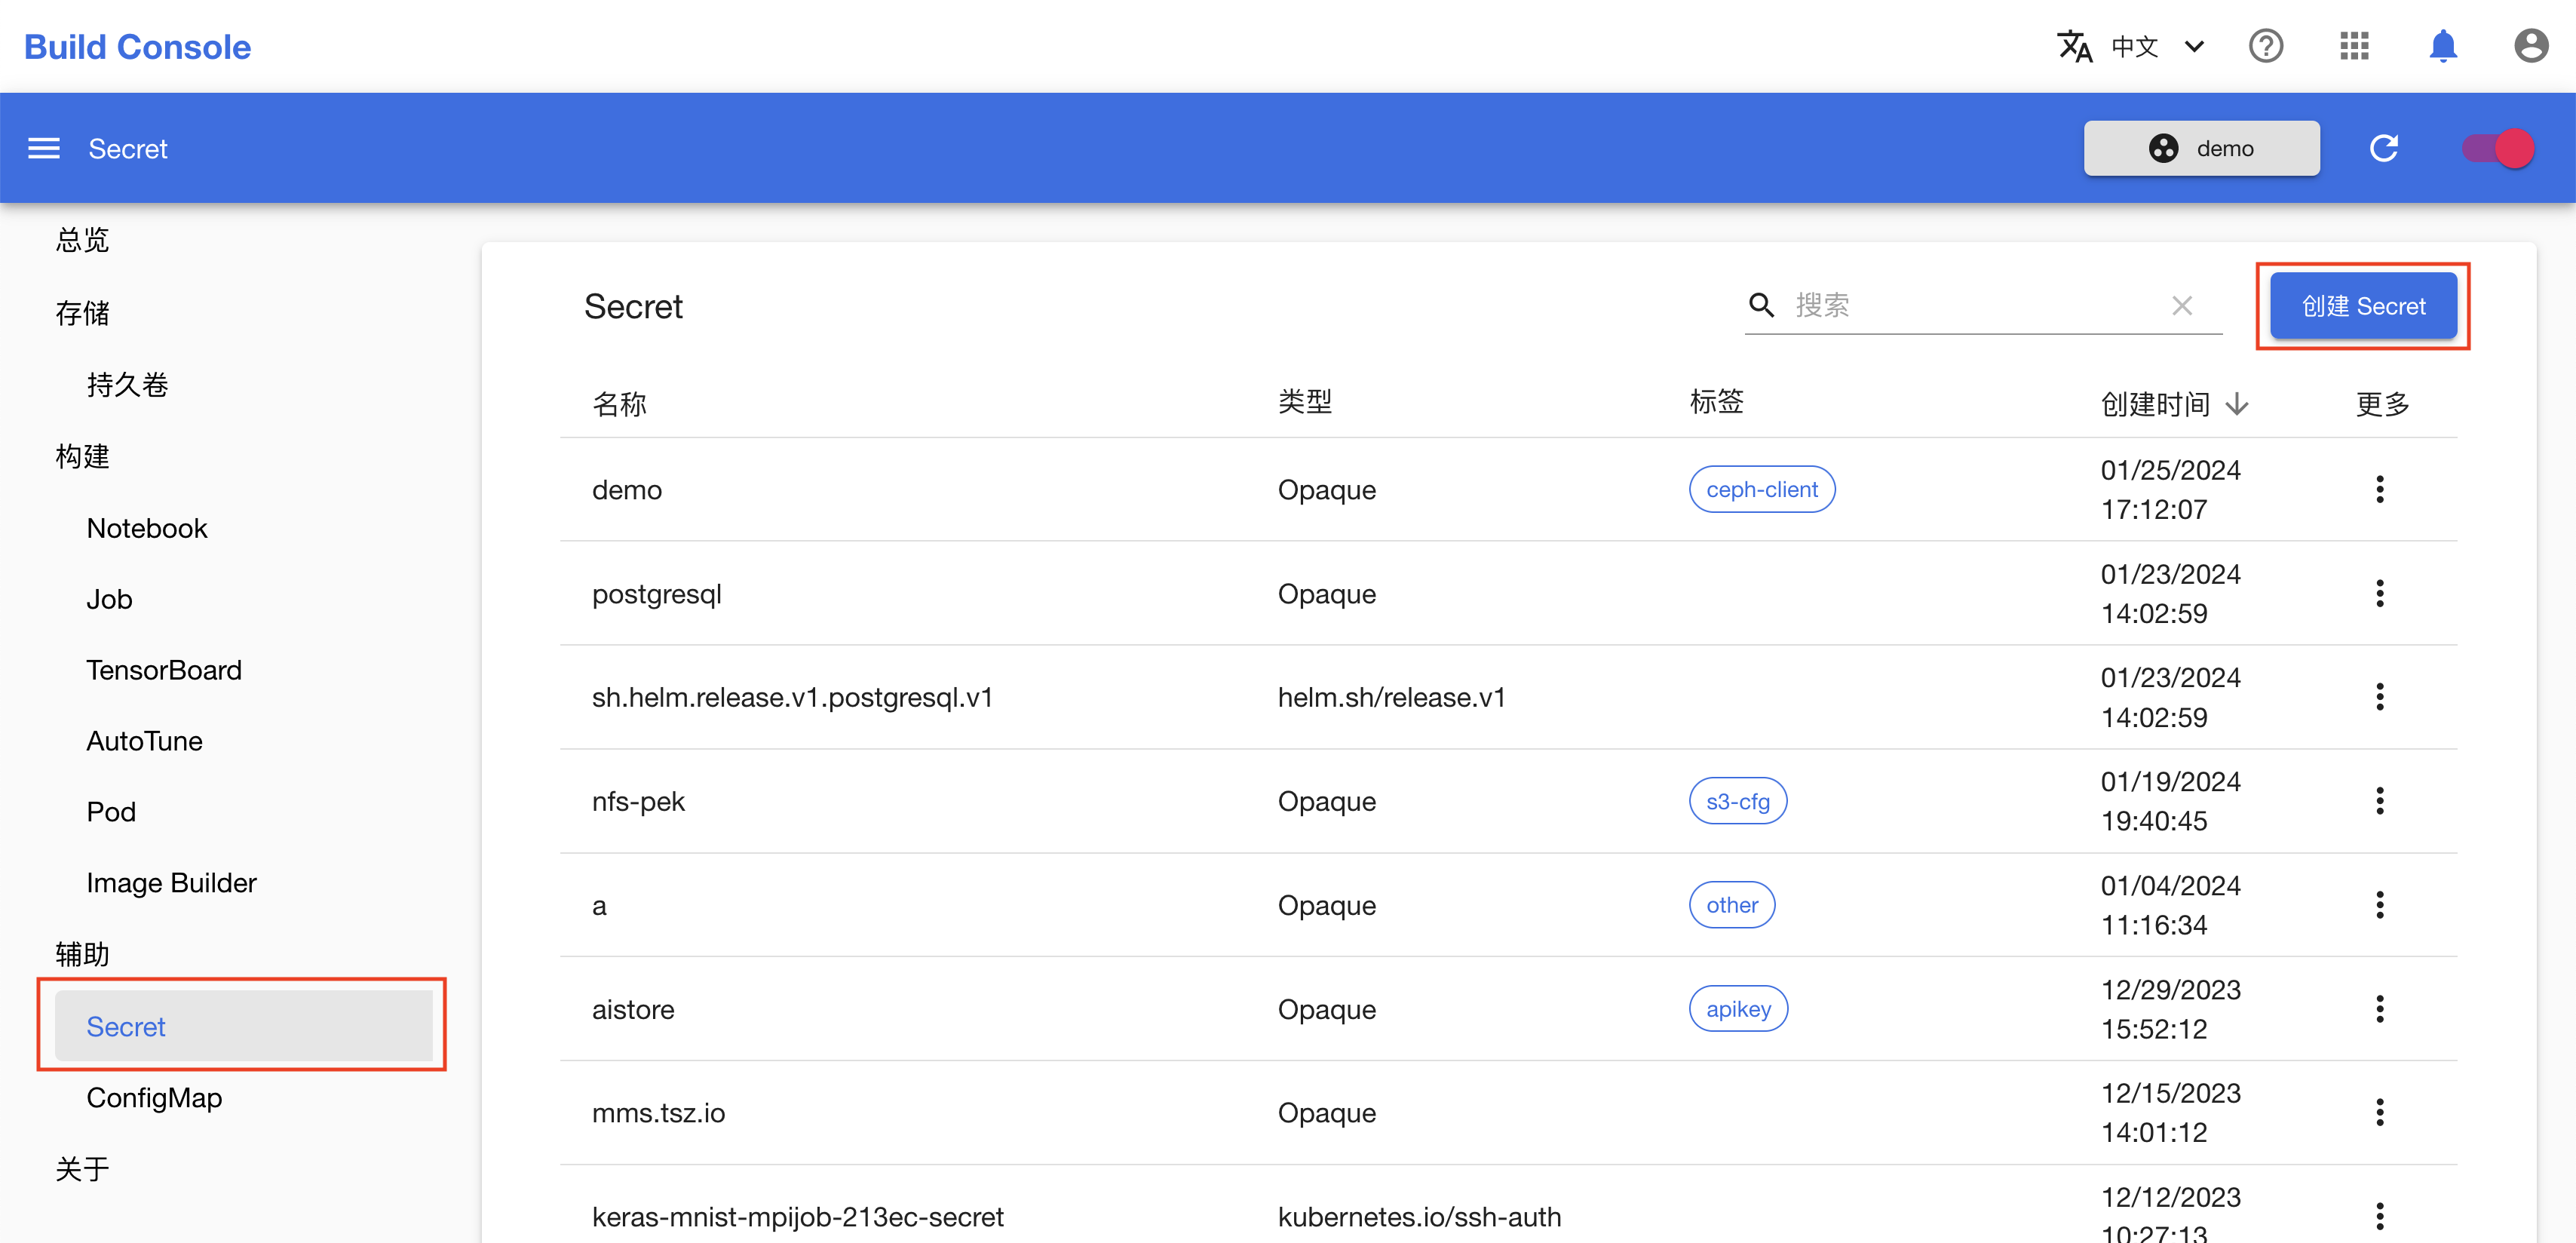Image resolution: width=2576 pixels, height=1243 pixels.
Task: Click the sort arrow beside 创建时间
Action: click(x=2238, y=404)
